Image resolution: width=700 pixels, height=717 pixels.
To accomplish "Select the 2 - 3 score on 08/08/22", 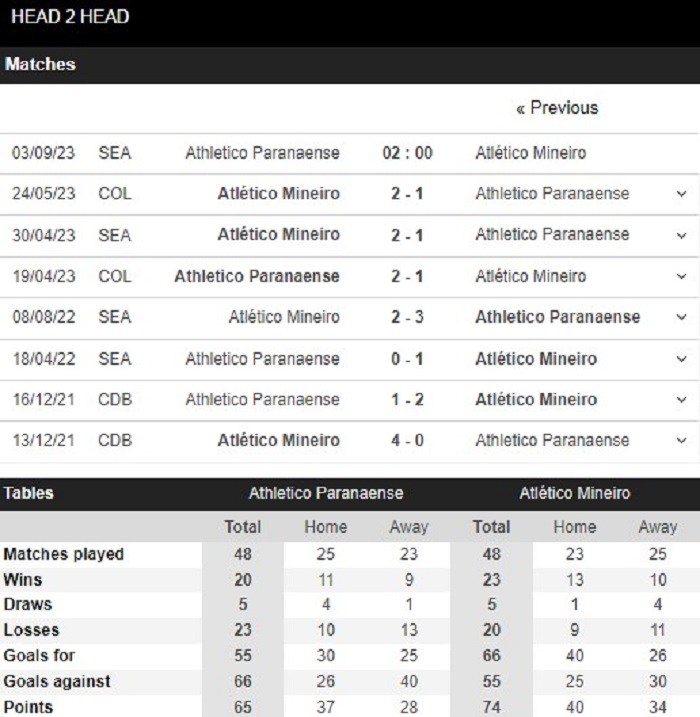I will click(407, 317).
